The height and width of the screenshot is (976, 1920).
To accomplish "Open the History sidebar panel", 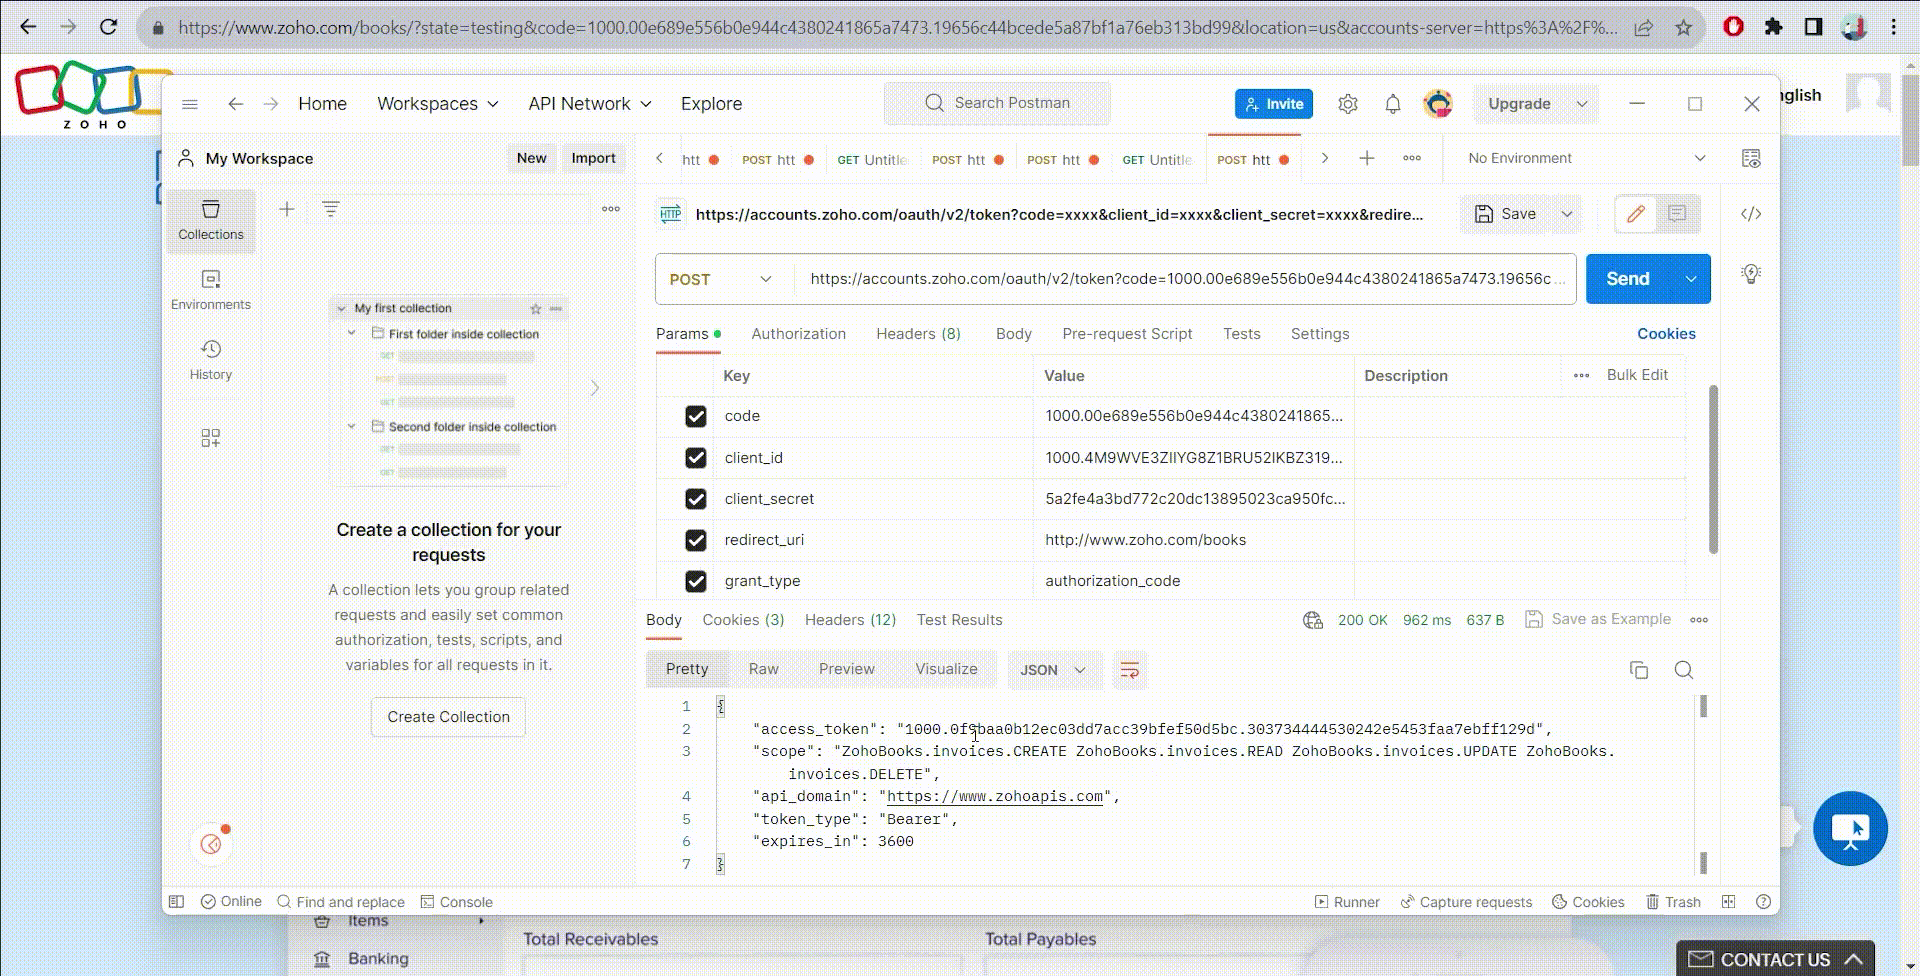I will point(210,359).
